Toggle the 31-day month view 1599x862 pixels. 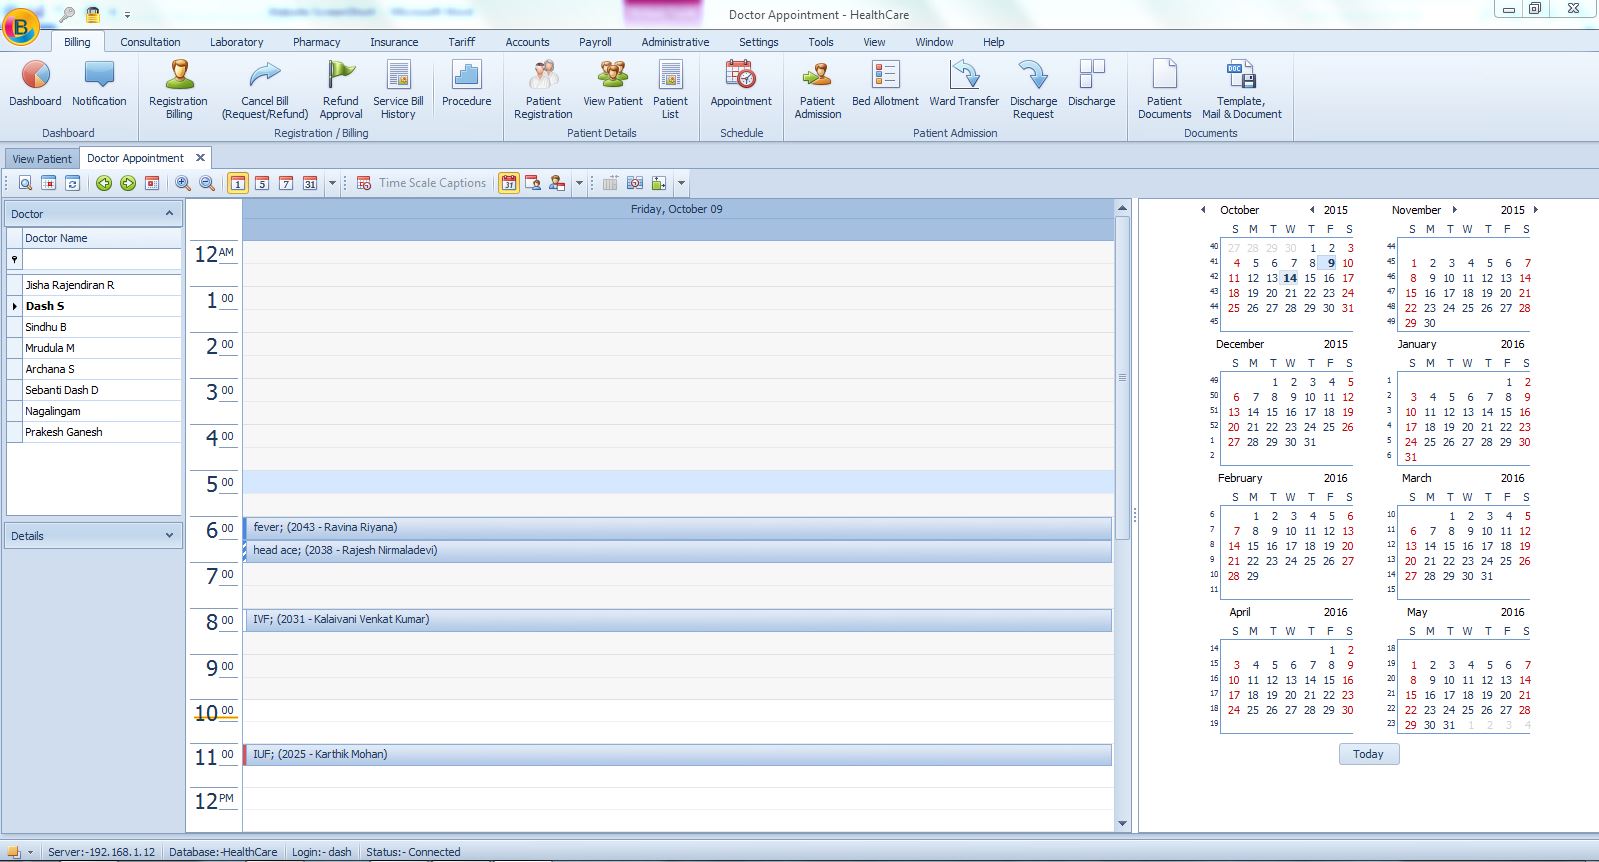310,183
